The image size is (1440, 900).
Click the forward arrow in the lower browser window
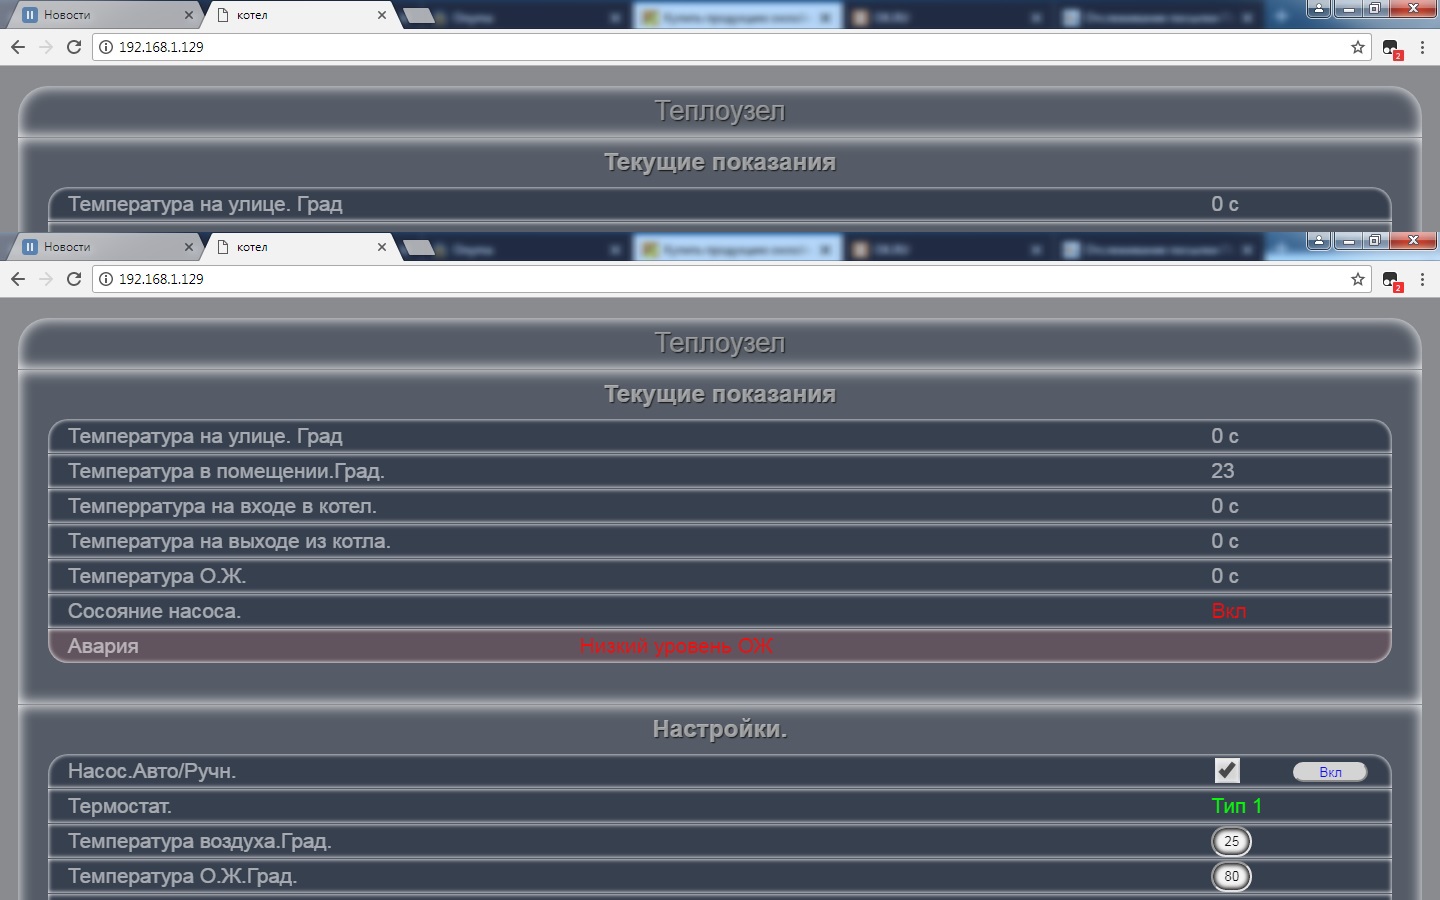[45, 279]
